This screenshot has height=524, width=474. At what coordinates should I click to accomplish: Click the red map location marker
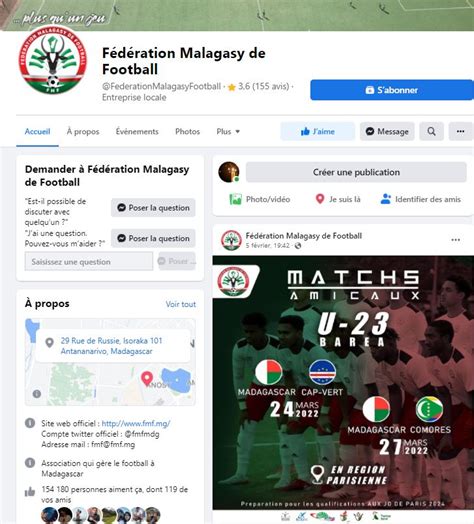click(147, 378)
